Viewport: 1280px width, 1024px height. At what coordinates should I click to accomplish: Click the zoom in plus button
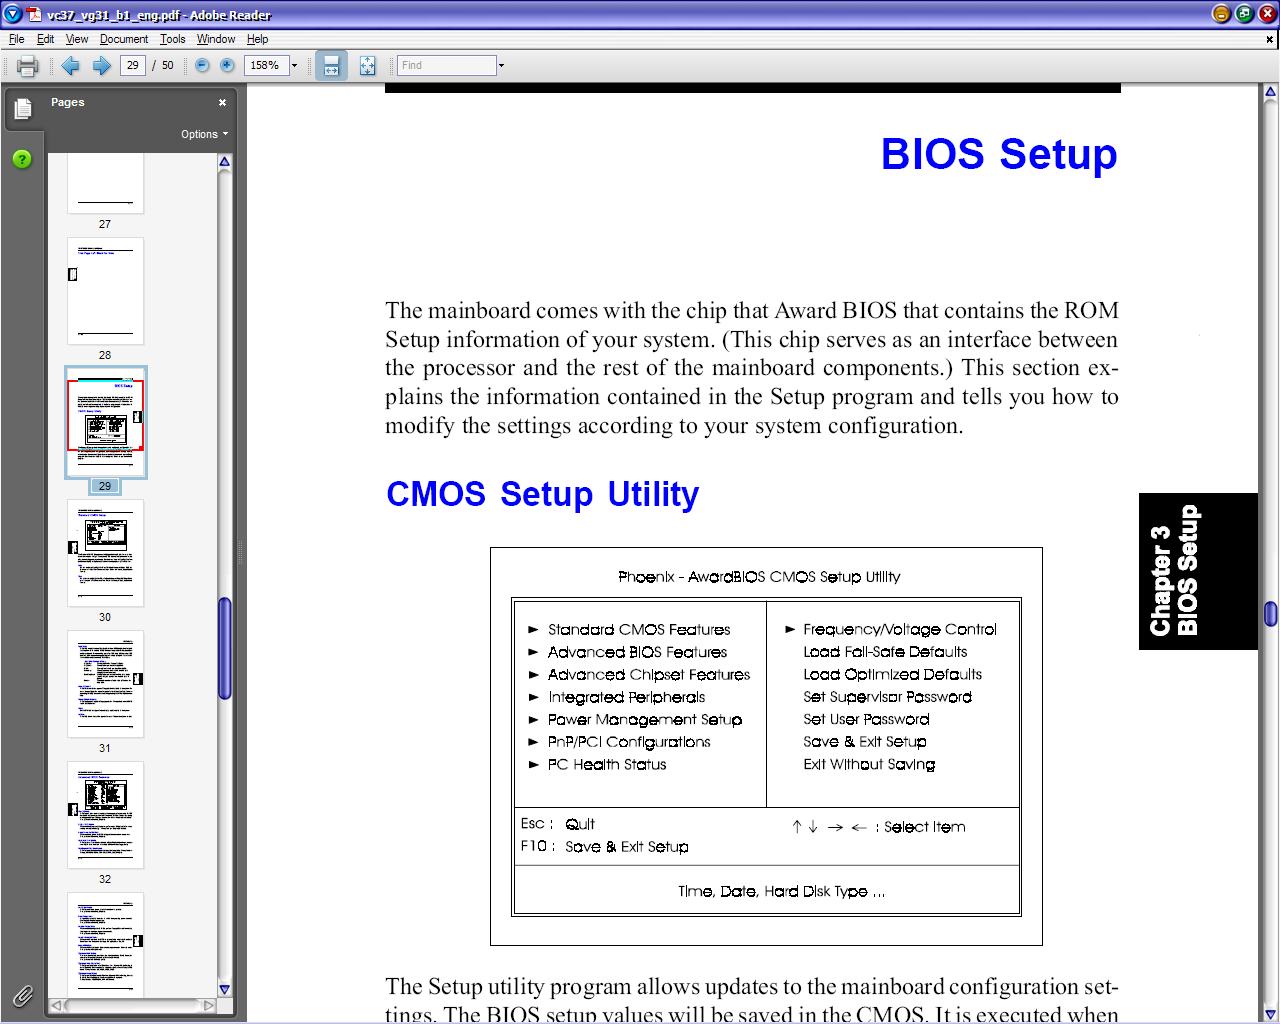(227, 65)
